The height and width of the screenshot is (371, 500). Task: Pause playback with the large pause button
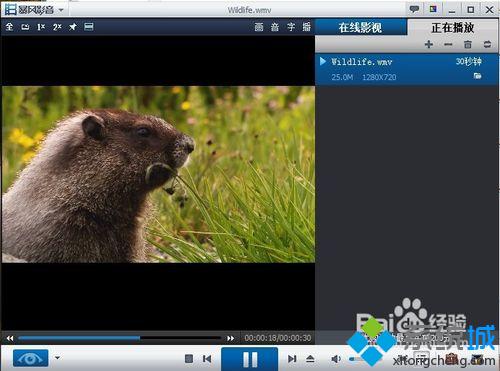pyautogui.click(x=250, y=359)
